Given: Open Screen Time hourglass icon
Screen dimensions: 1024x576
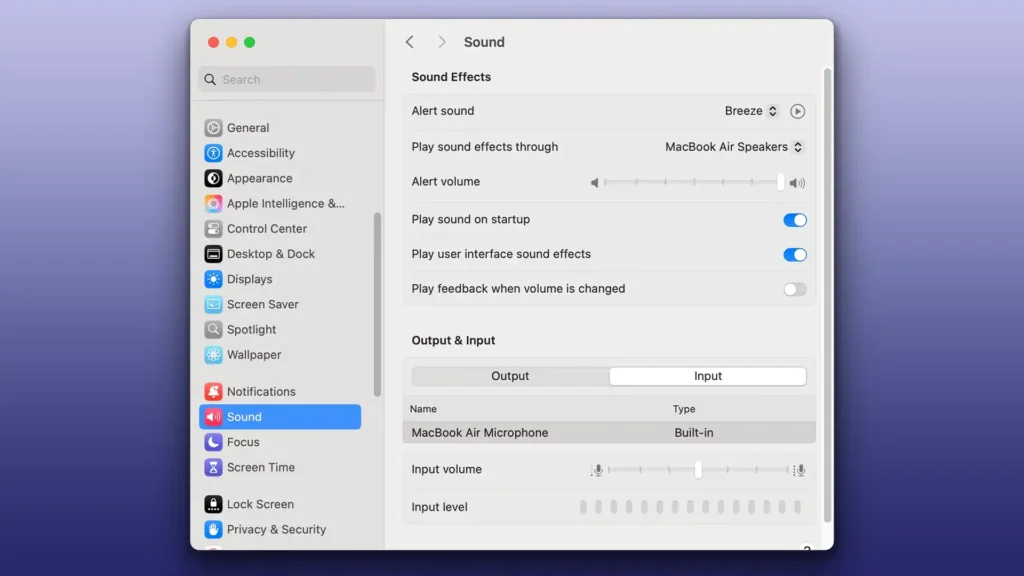Looking at the screenshot, I should point(213,467).
